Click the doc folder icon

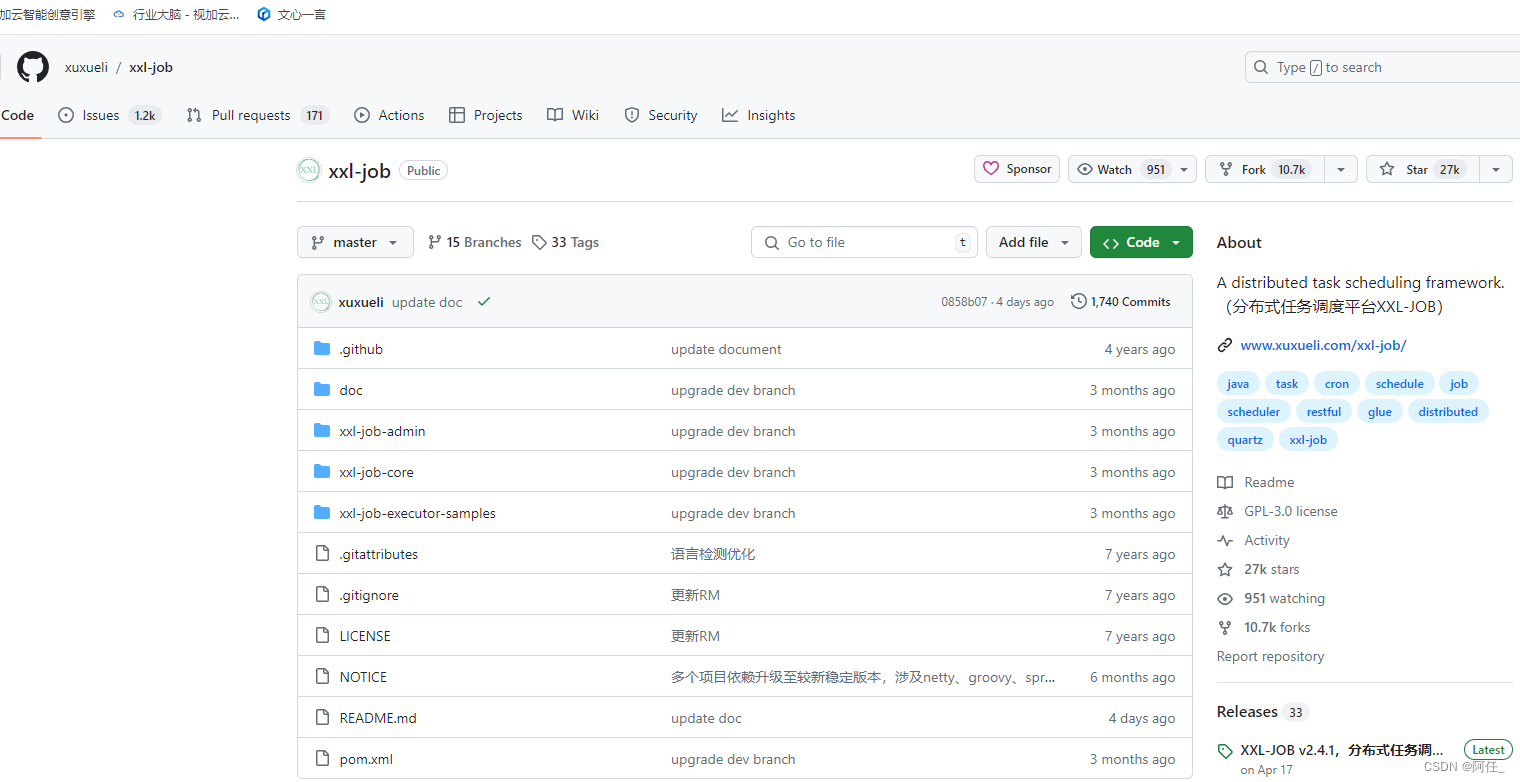[322, 390]
